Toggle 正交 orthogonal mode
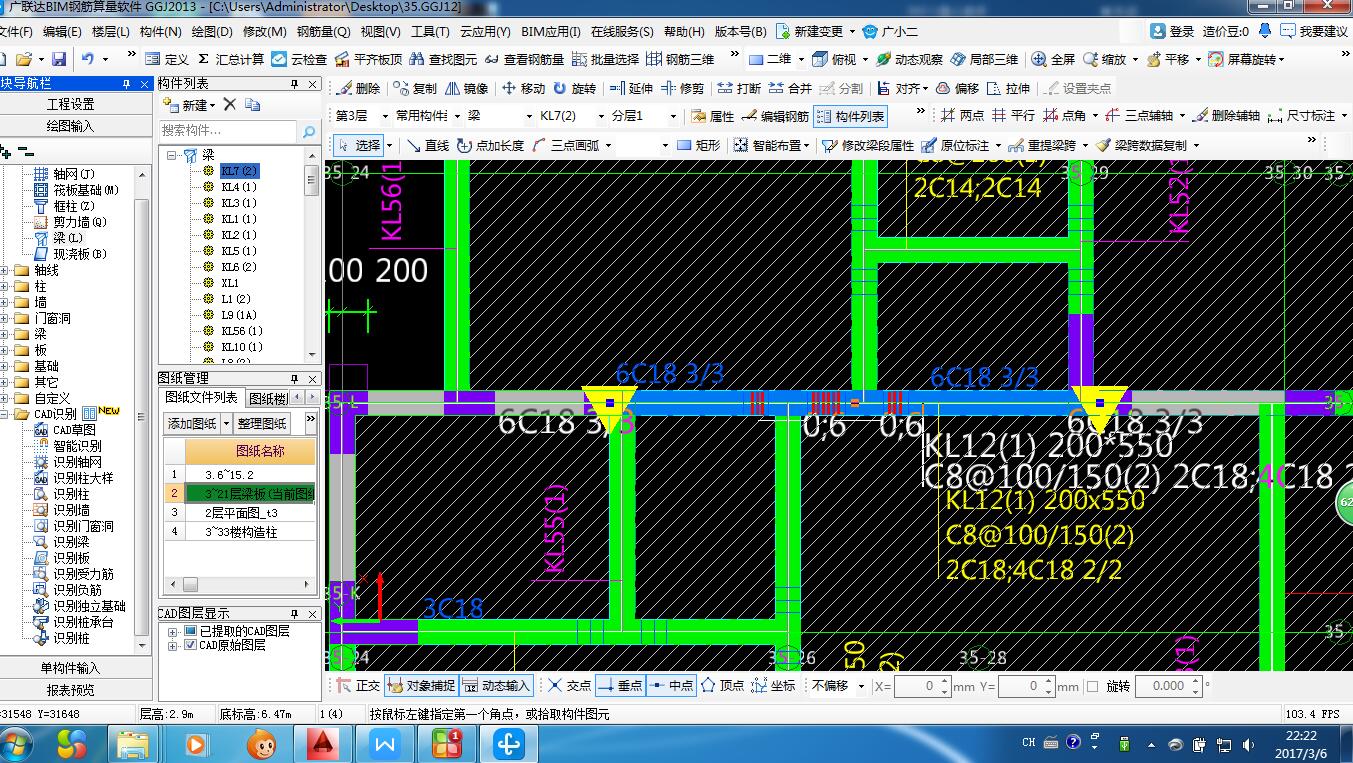Viewport: 1353px width, 763px height. pos(358,686)
